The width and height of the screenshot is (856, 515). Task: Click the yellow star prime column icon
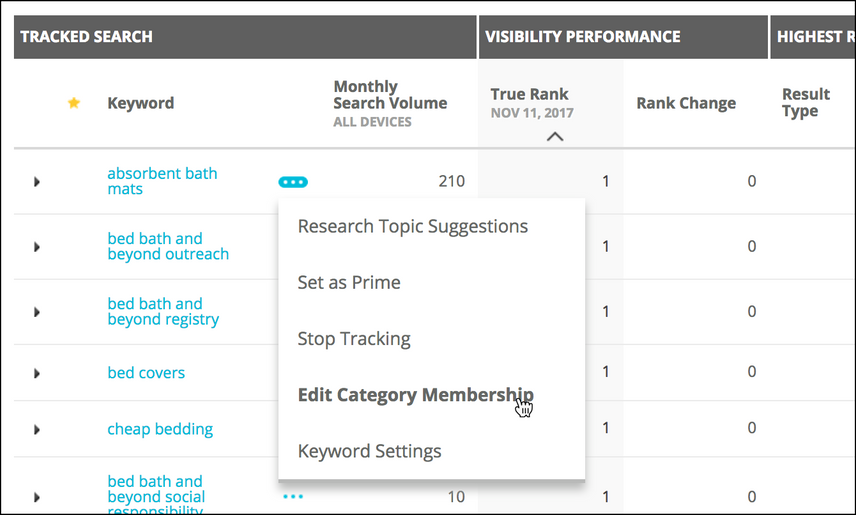[73, 103]
